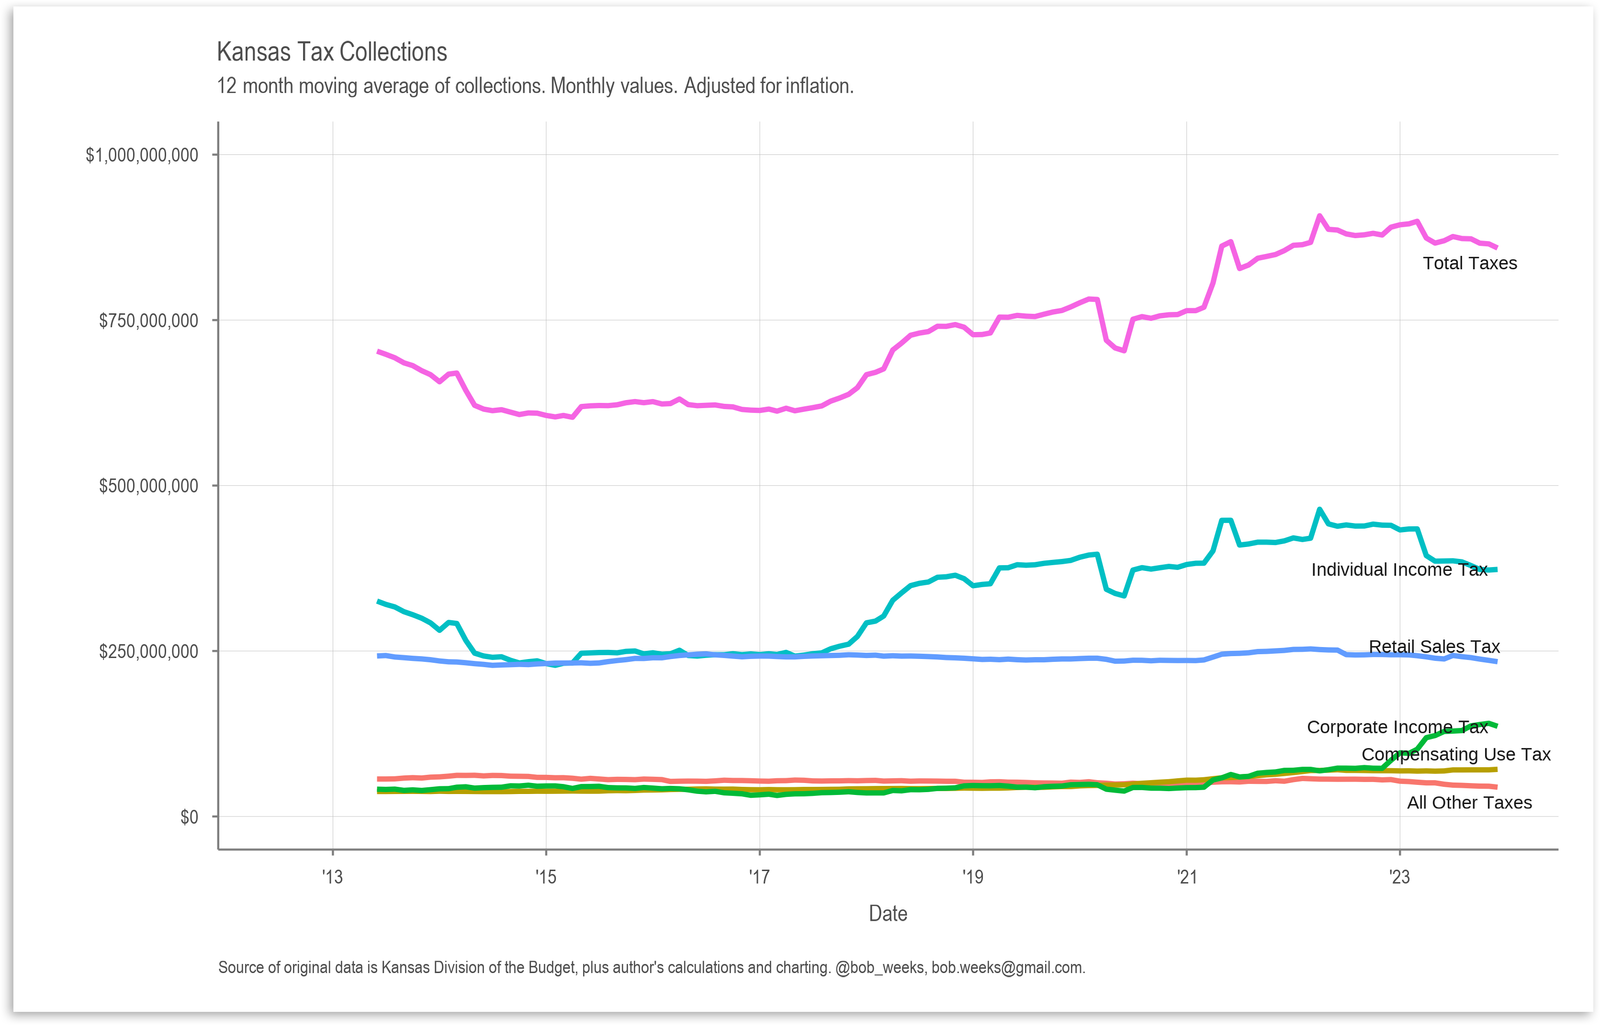Select the Individual Income Tax label
Image resolution: width=1600 pixels, height=1025 pixels.
pyautogui.click(x=1399, y=569)
